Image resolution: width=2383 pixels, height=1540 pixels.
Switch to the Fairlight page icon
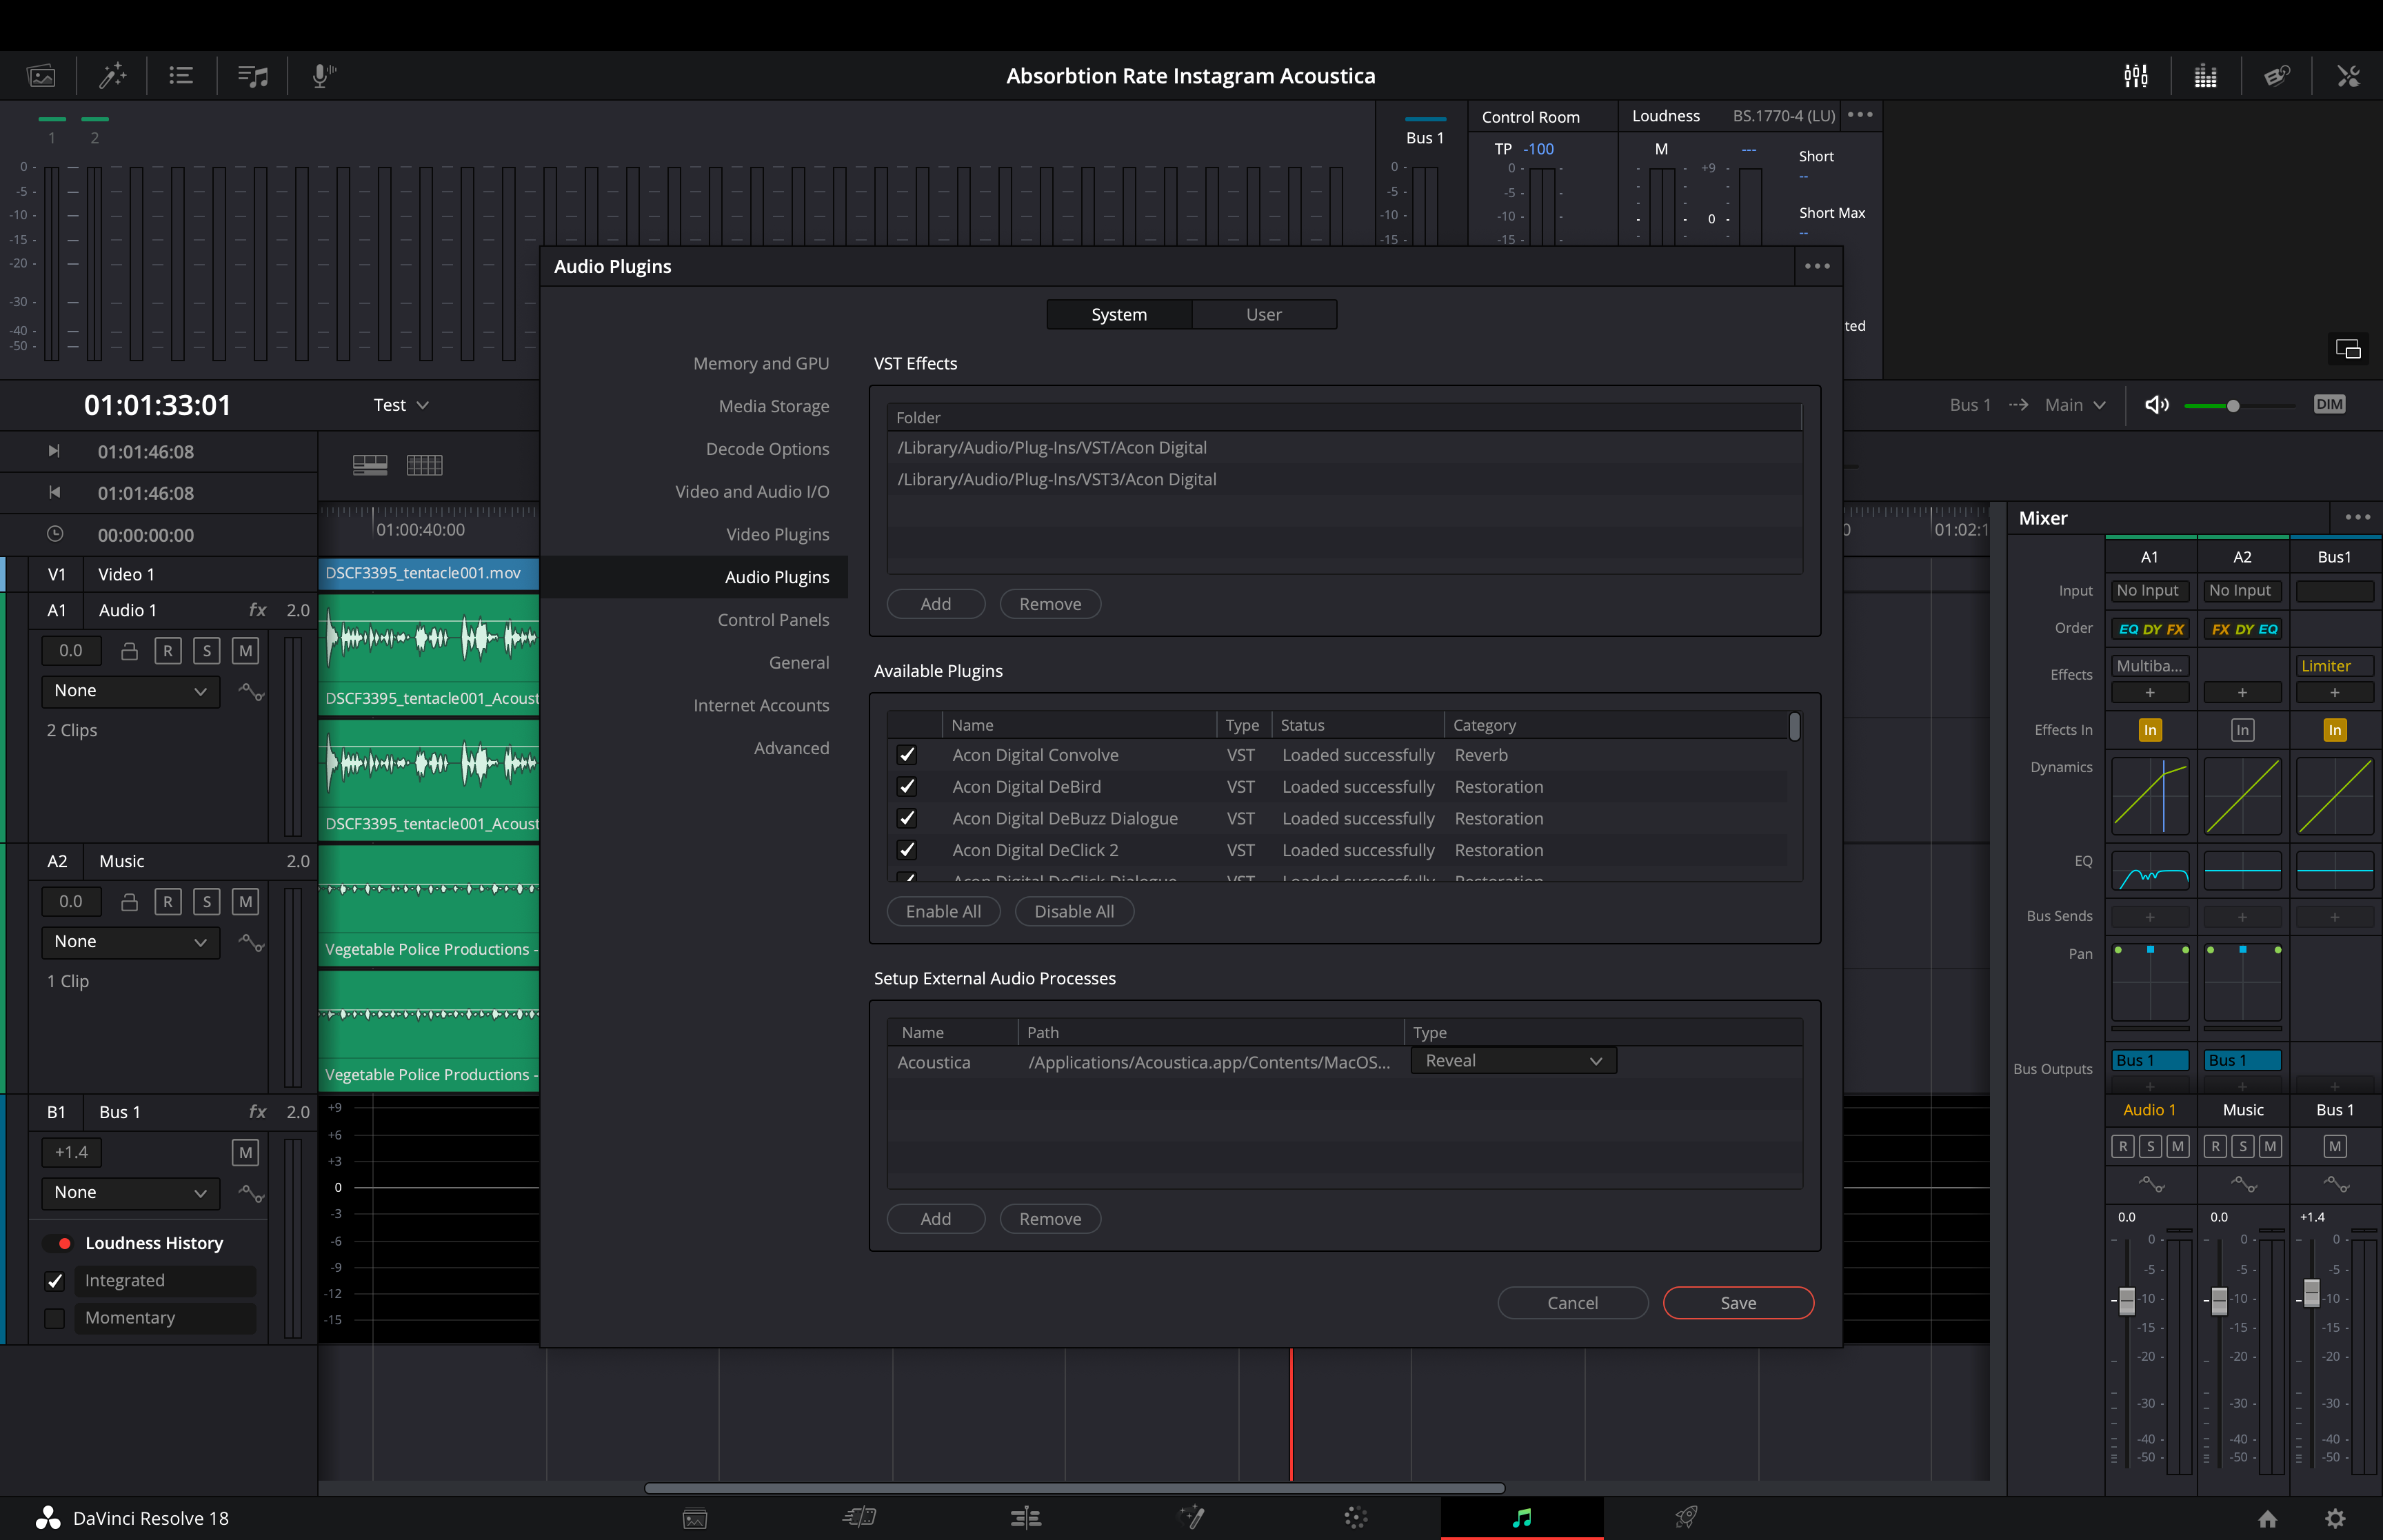[x=1522, y=1518]
